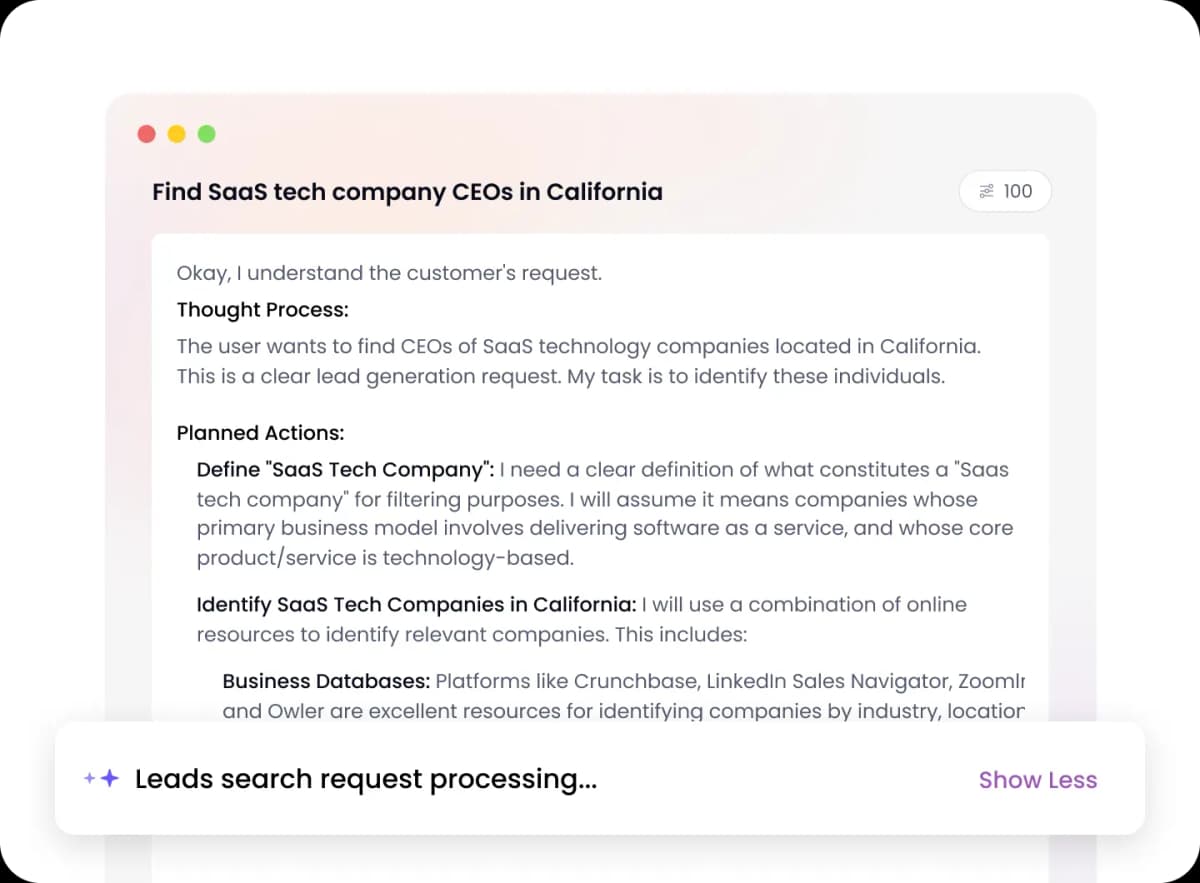Click the 'Planned Actions:' heading
The height and width of the screenshot is (883, 1200).
pos(260,433)
